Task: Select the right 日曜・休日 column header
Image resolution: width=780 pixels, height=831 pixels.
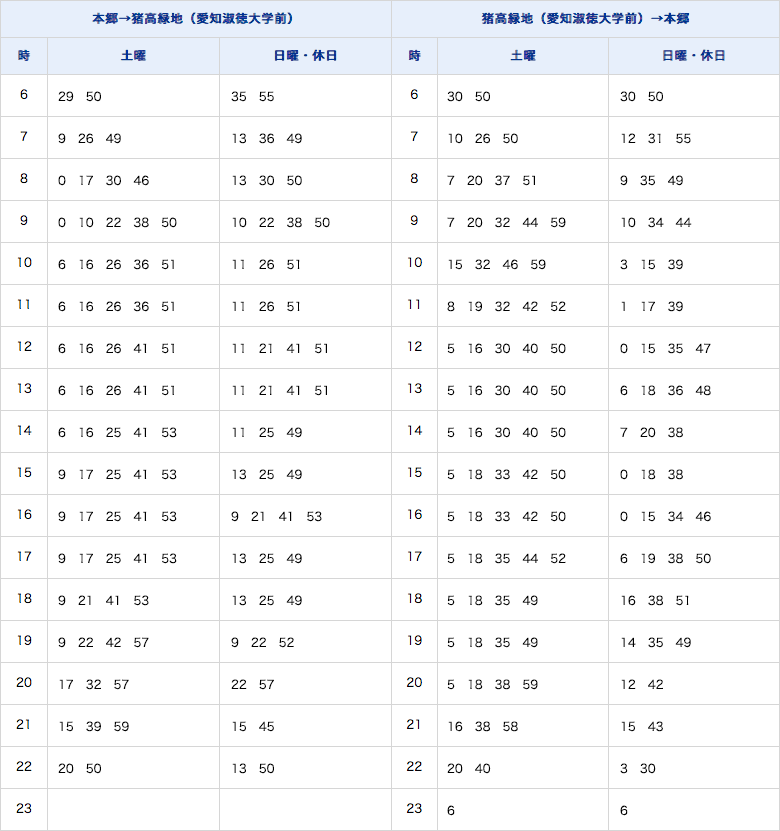Action: tap(694, 56)
